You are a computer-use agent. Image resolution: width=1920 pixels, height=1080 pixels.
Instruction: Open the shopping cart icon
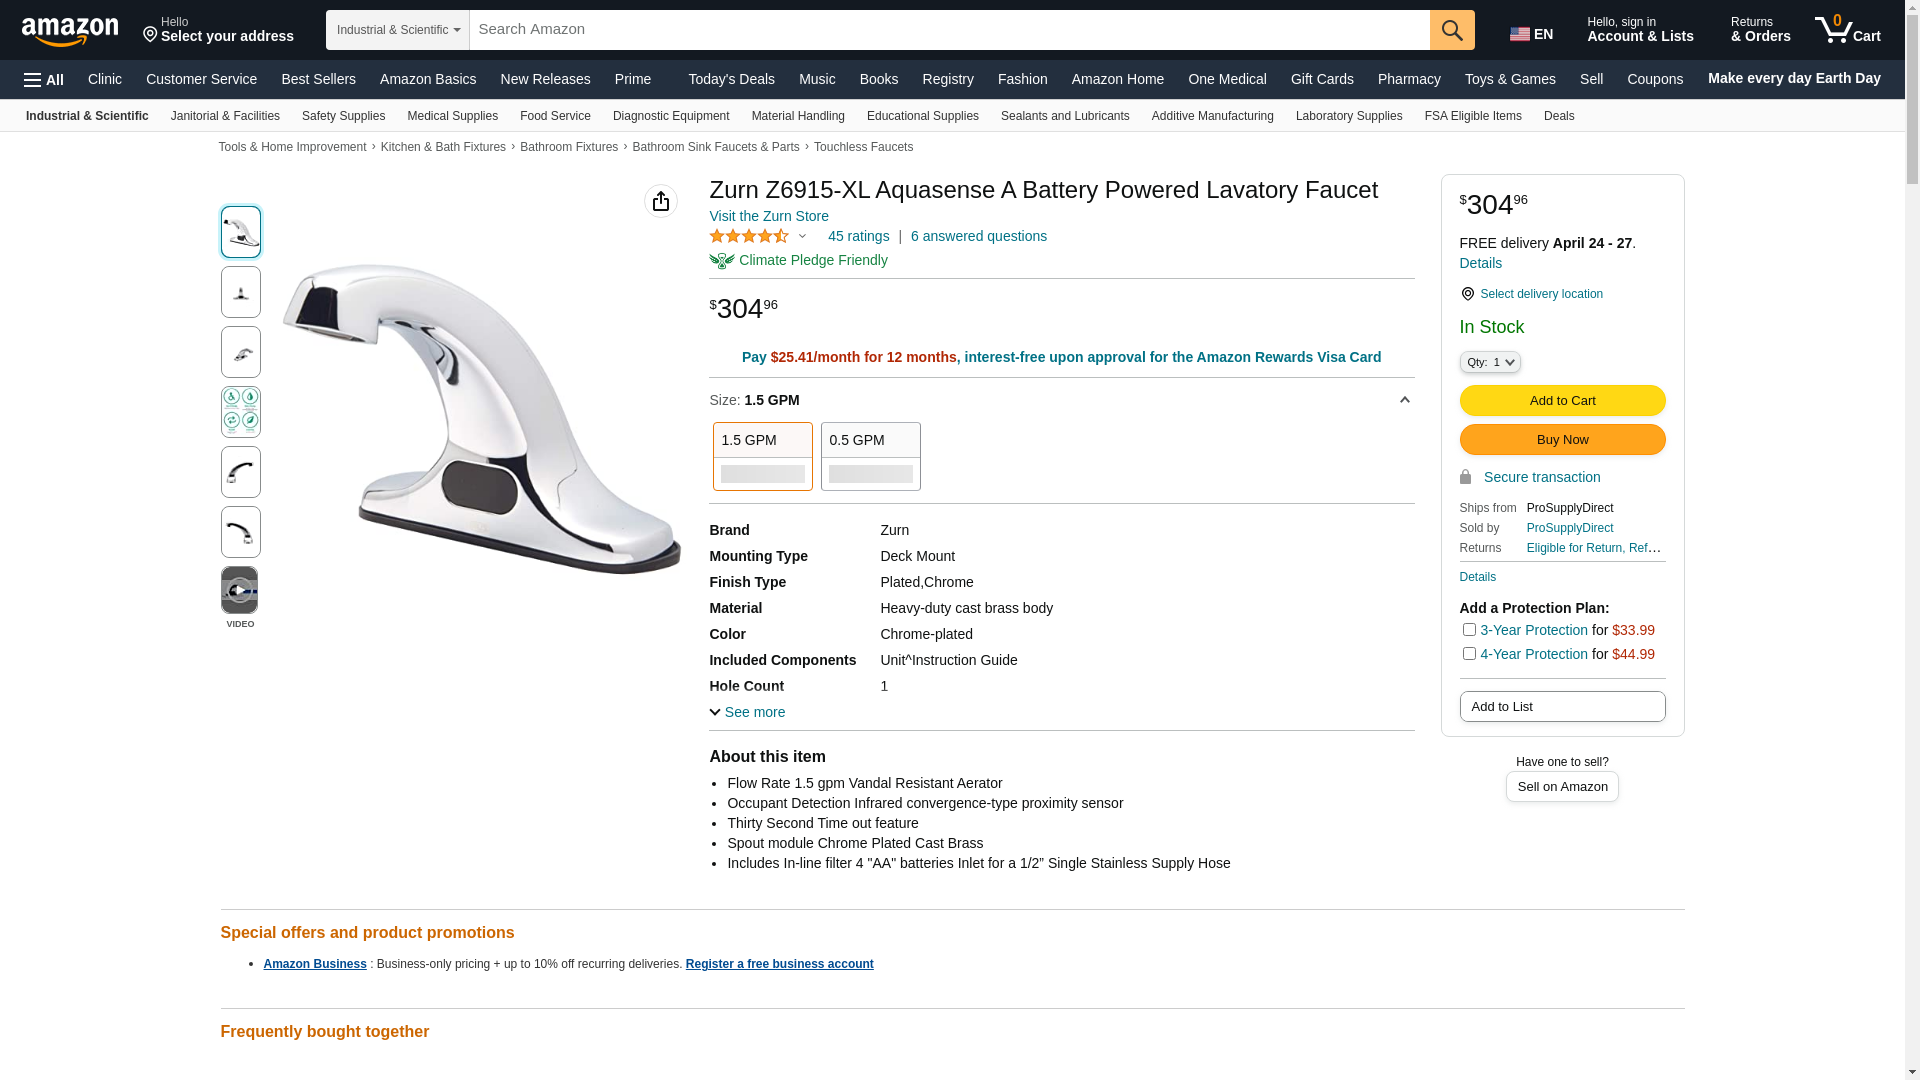1847,30
